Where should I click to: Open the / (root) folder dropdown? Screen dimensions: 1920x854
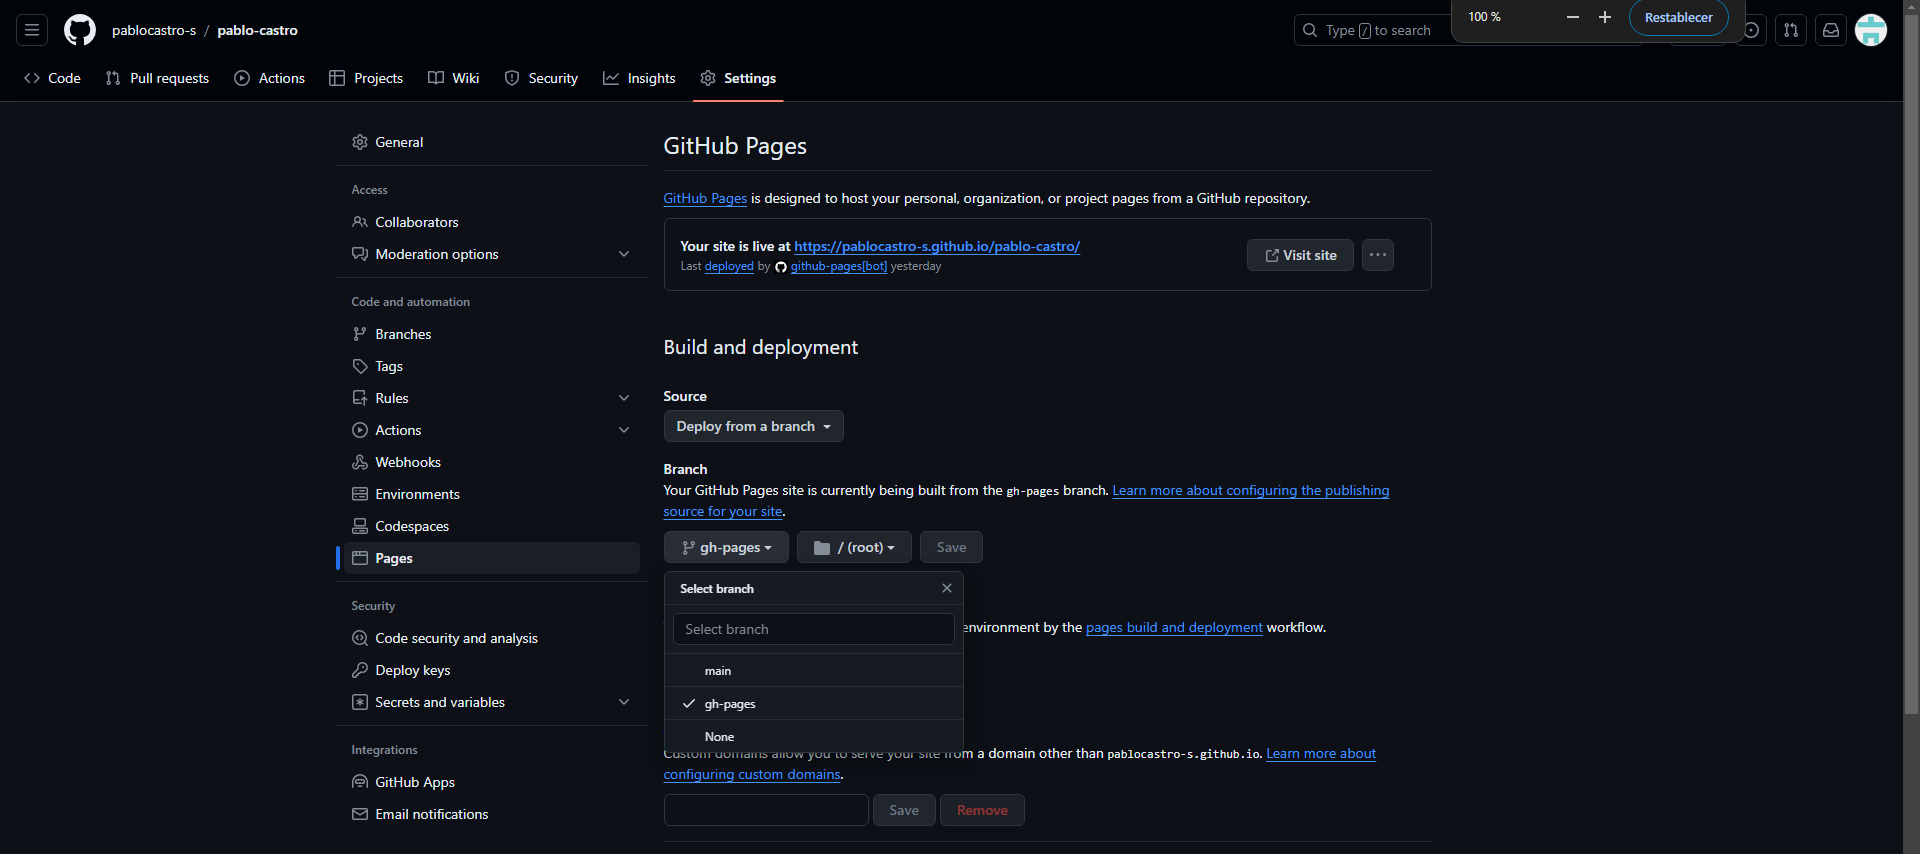pyautogui.click(x=854, y=547)
